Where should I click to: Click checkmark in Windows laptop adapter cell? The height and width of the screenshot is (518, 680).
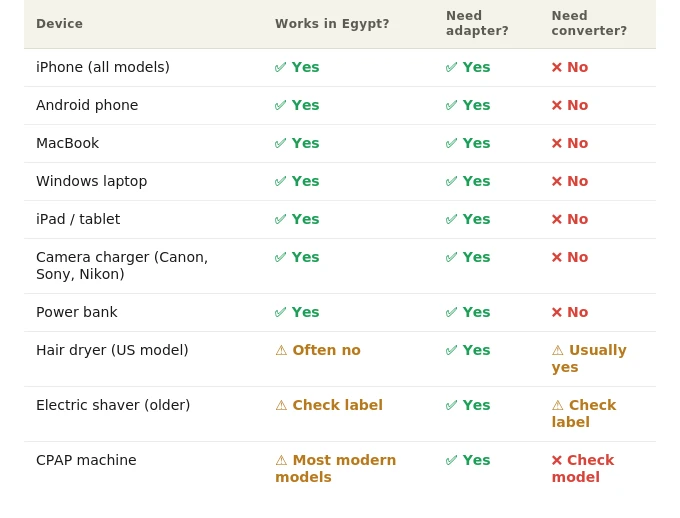451,181
